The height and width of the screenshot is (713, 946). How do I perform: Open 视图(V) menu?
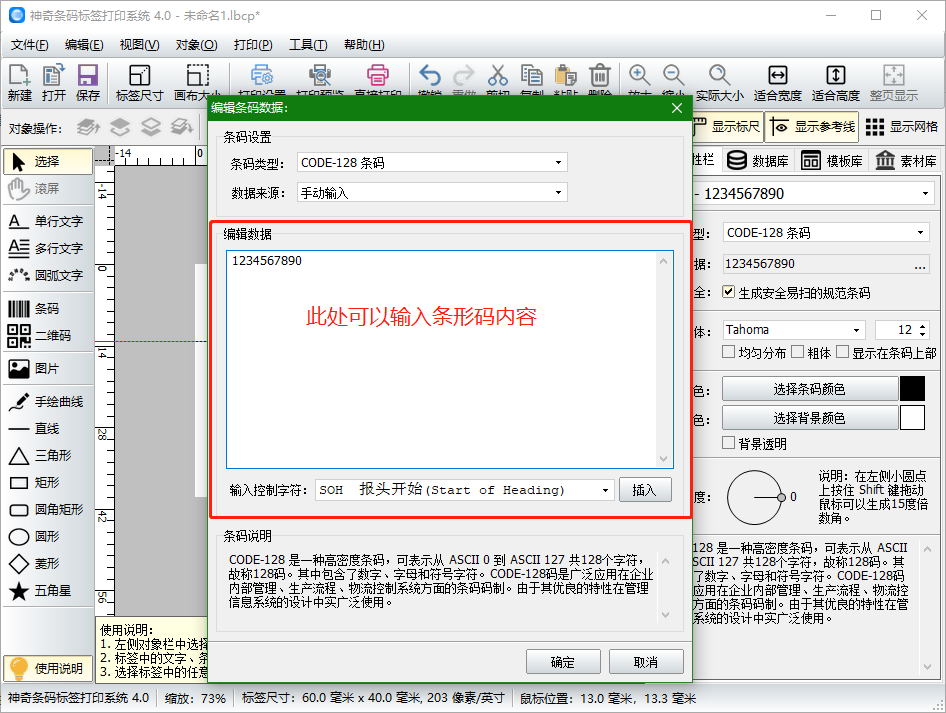[139, 45]
